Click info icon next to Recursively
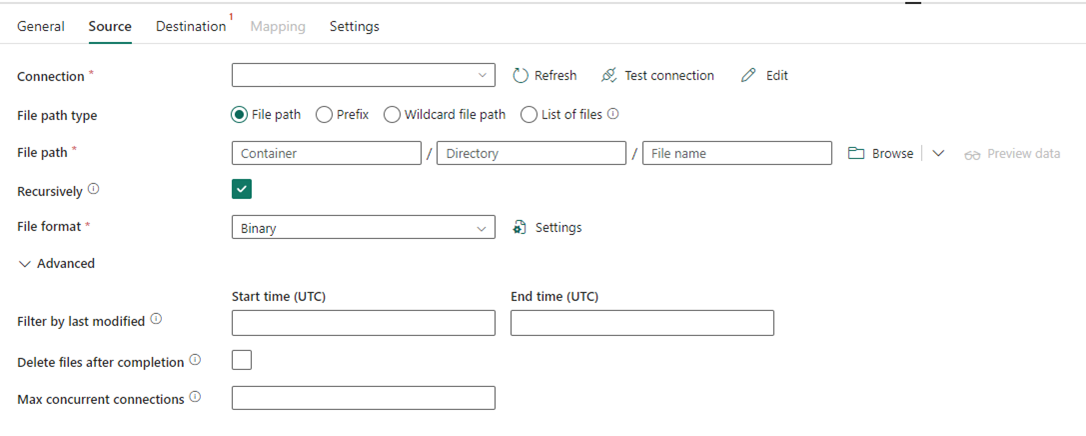The width and height of the screenshot is (1086, 436). pyautogui.click(x=93, y=188)
